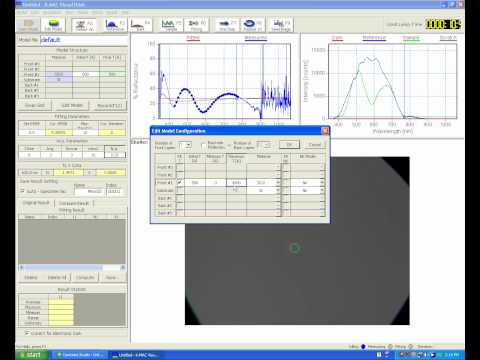Click the last toolbar icon with chart

pos(281,25)
